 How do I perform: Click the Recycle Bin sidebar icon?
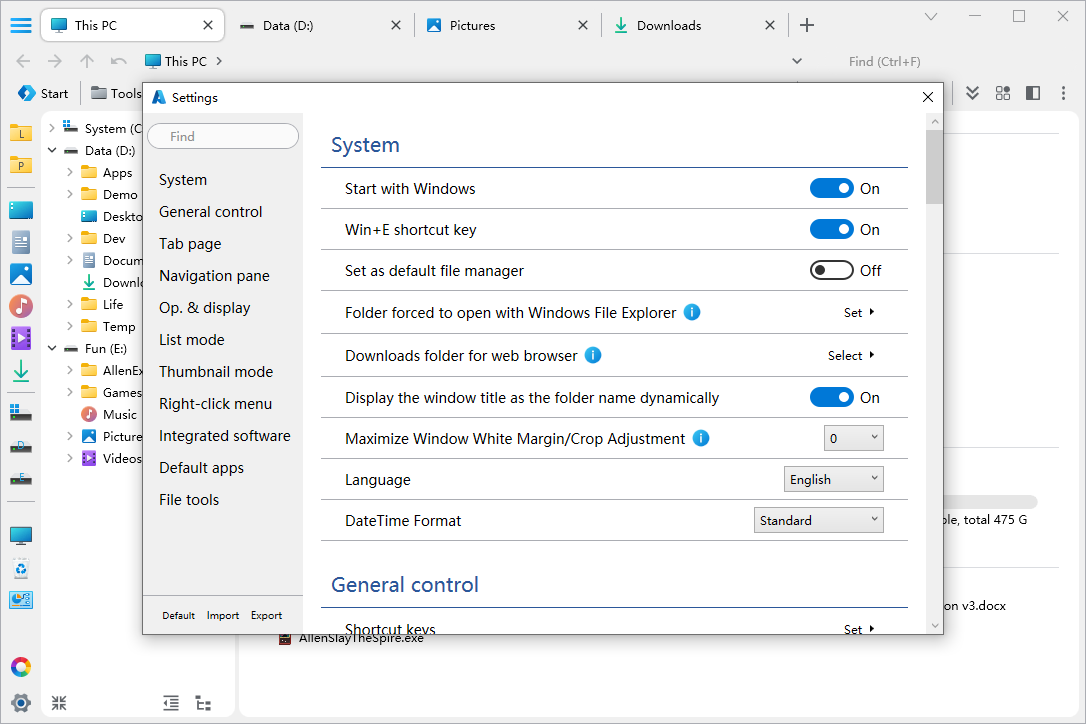click(21, 569)
